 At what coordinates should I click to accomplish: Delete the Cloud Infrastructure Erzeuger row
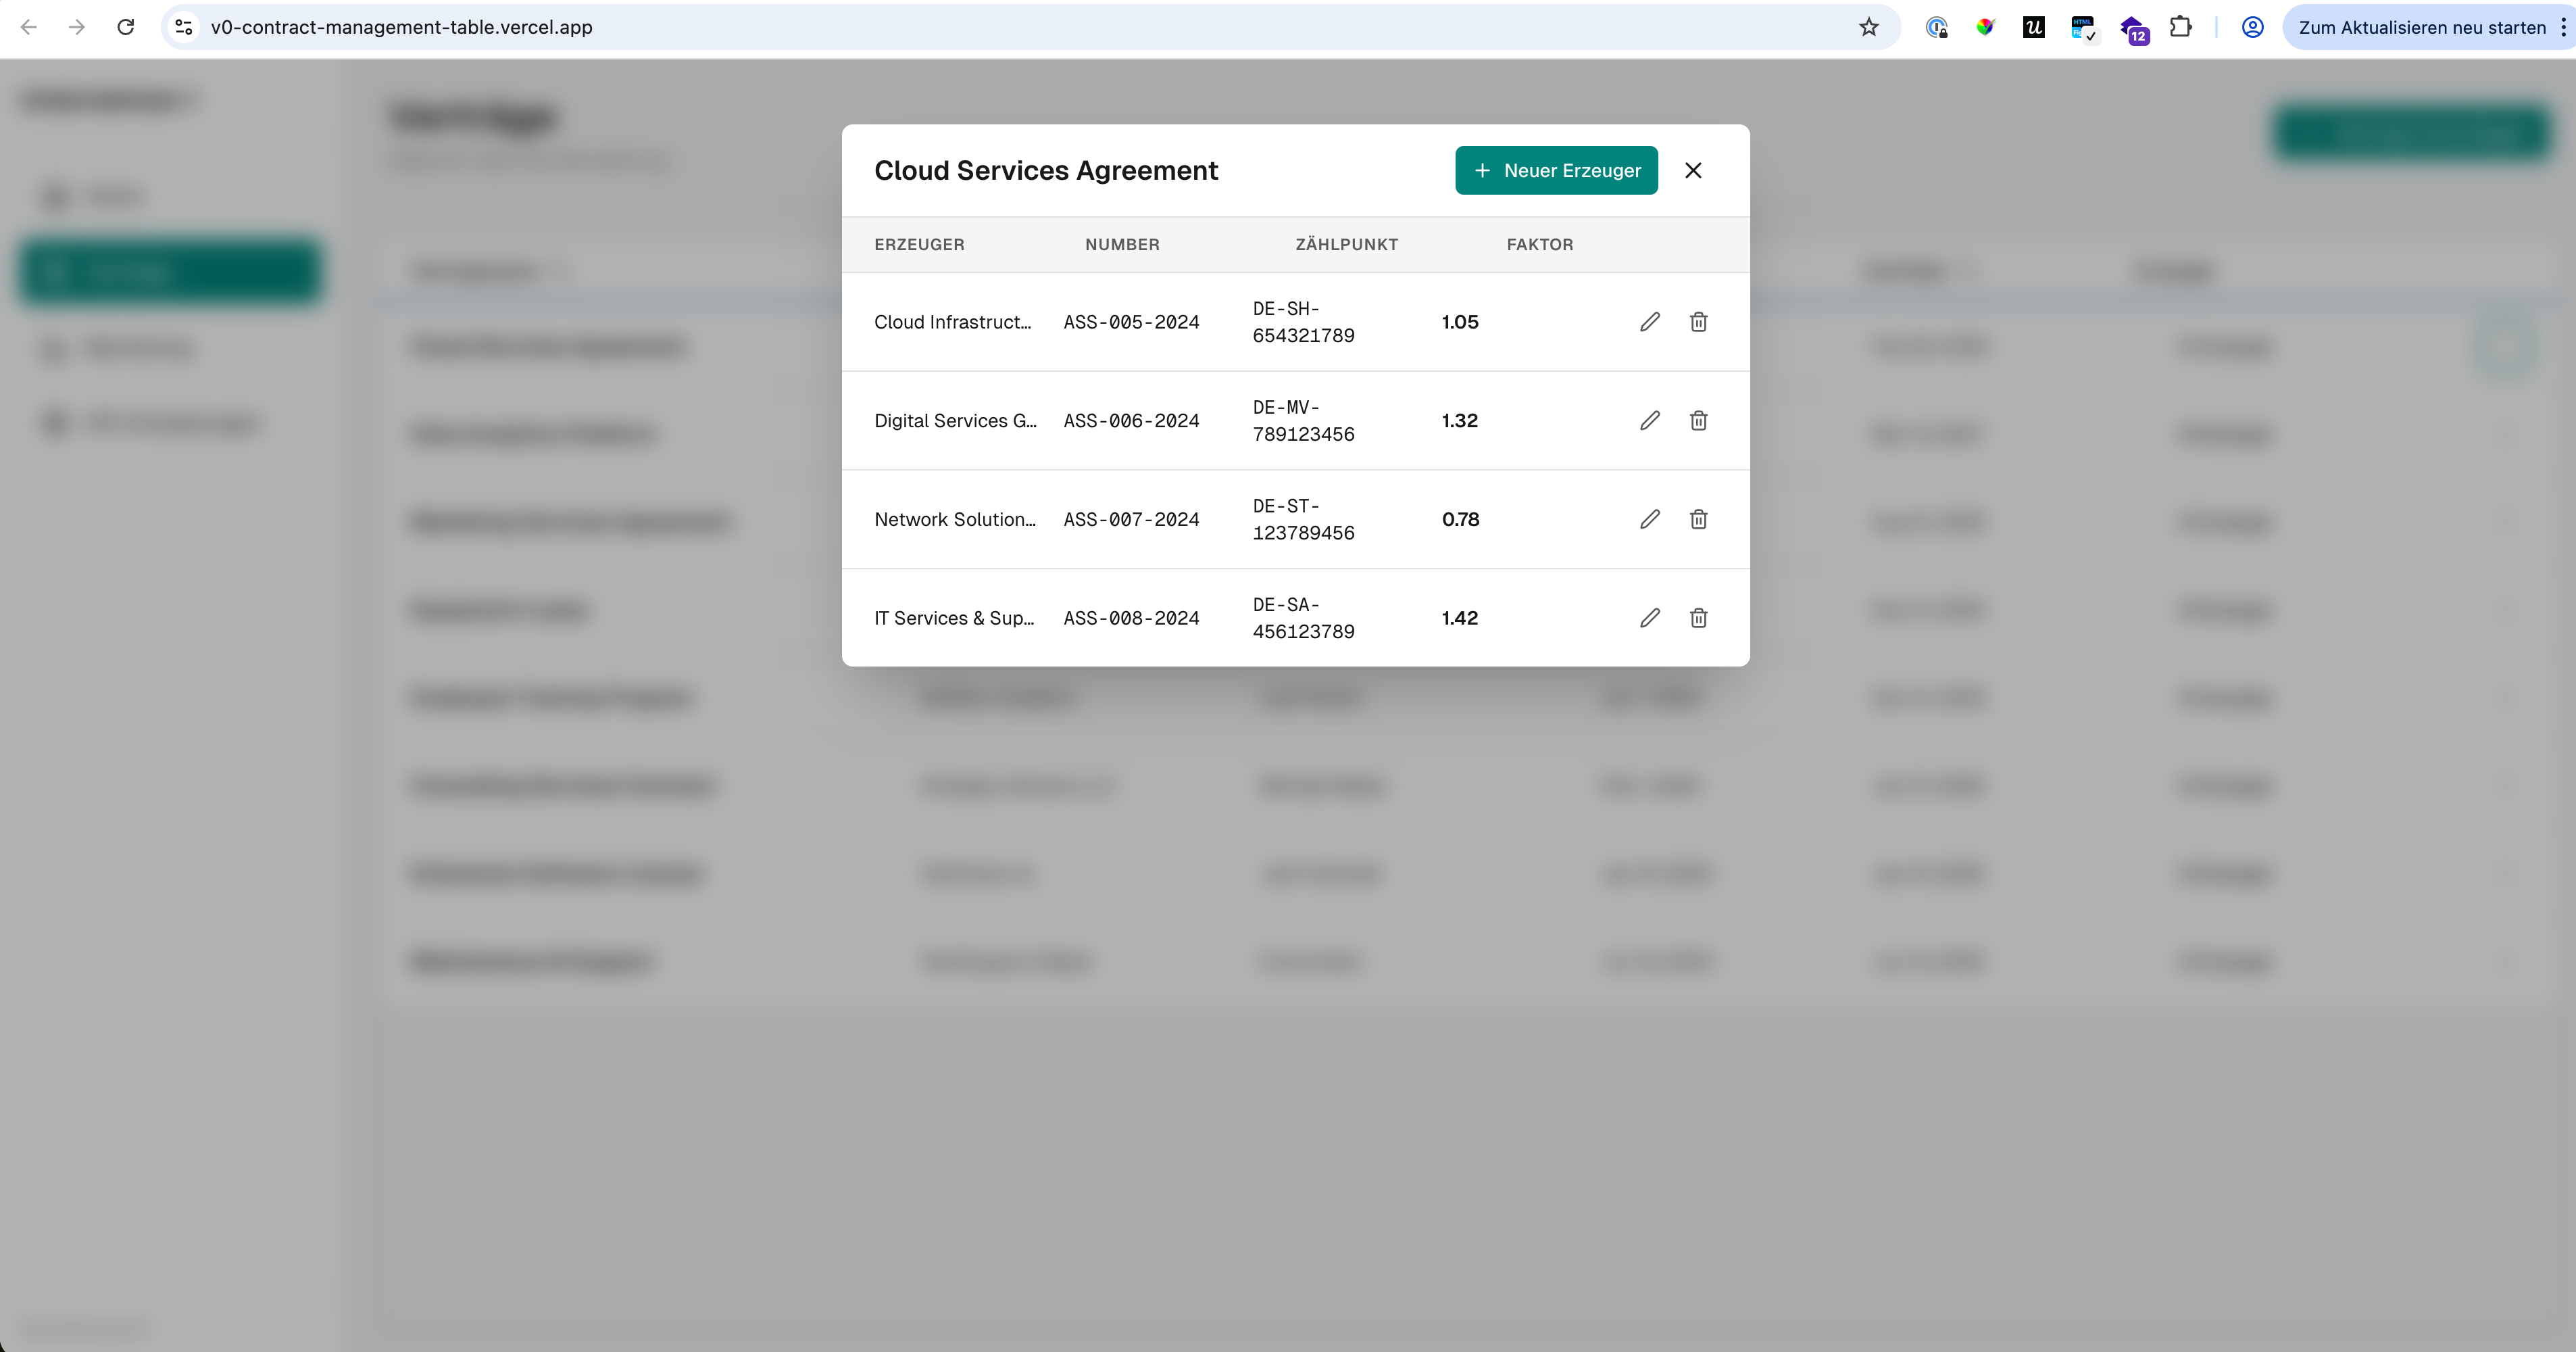[x=1698, y=322]
